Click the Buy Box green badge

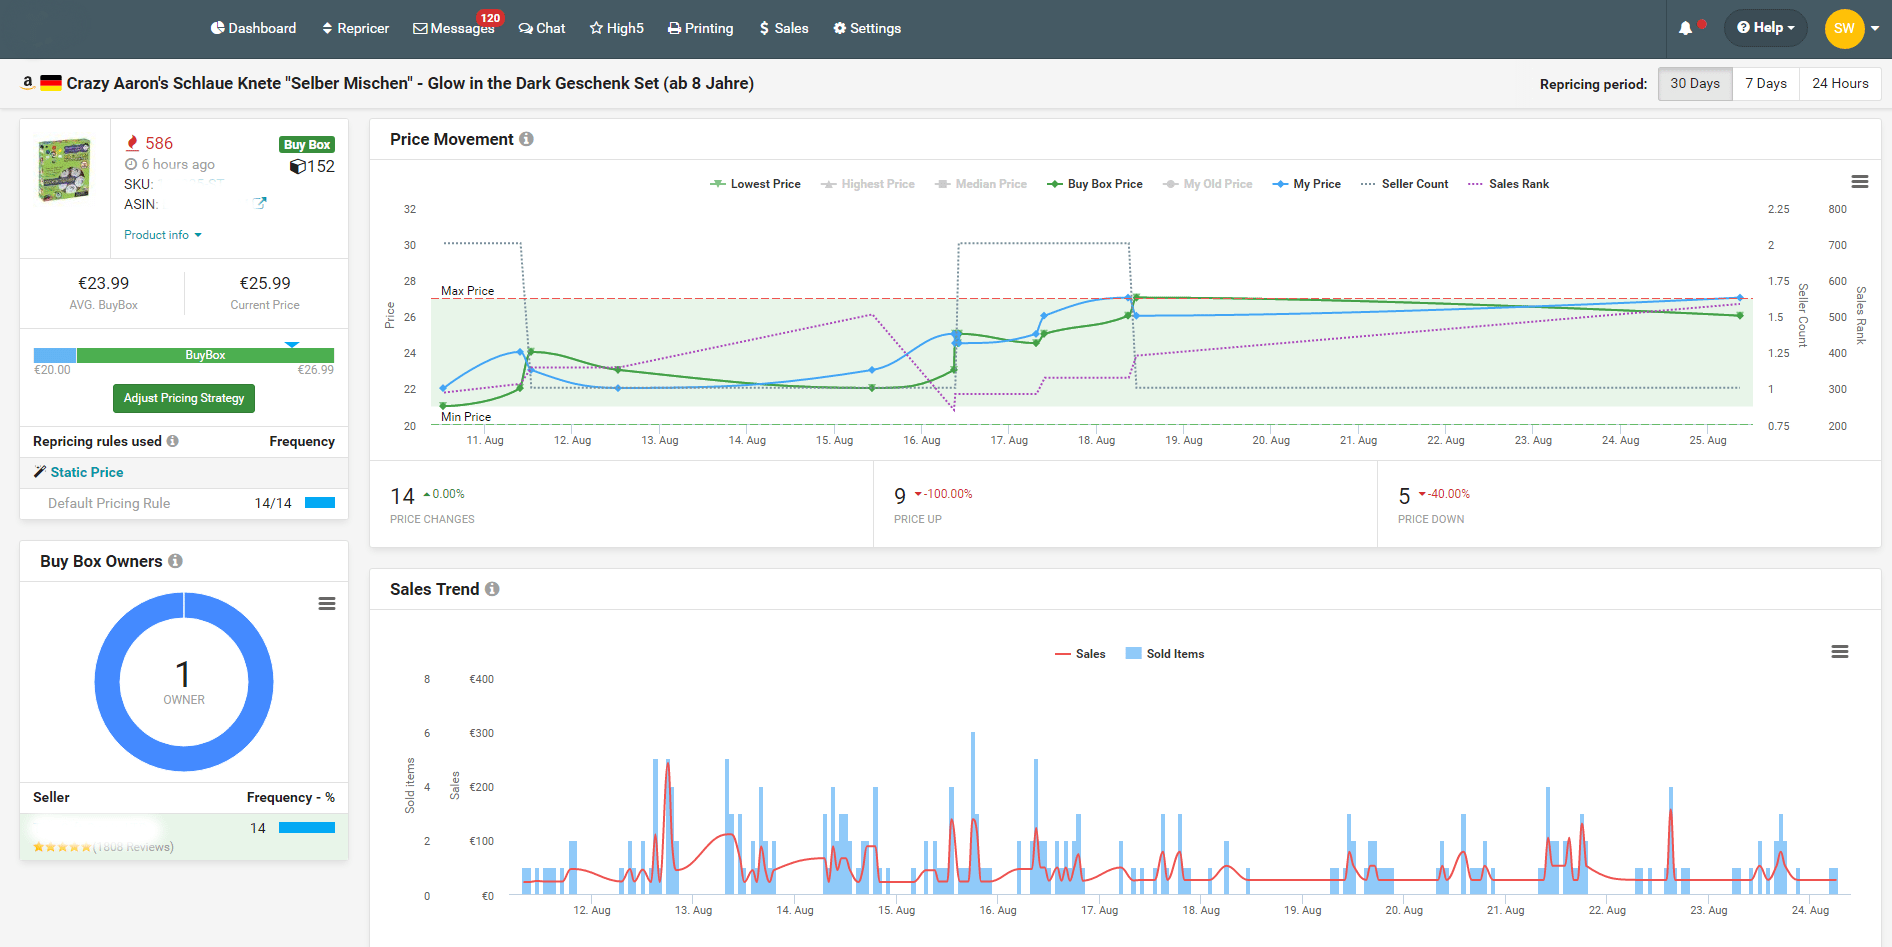(307, 145)
